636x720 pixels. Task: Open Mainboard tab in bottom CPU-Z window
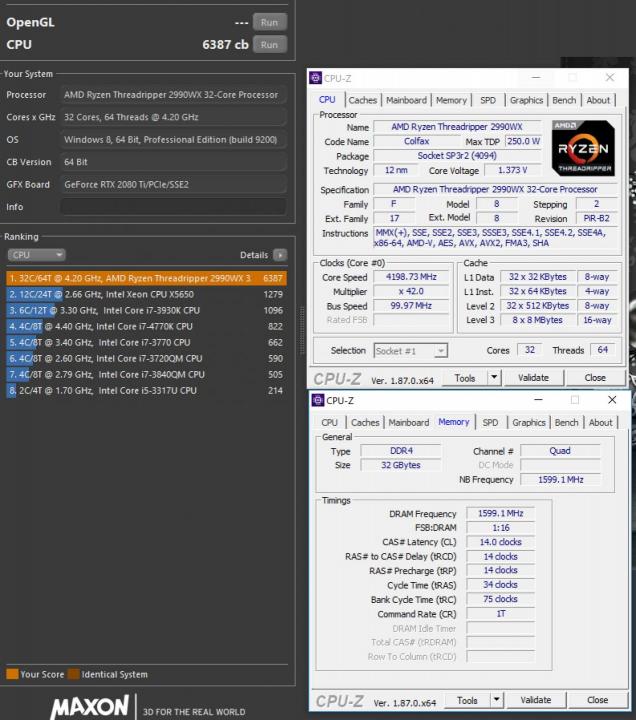click(408, 422)
